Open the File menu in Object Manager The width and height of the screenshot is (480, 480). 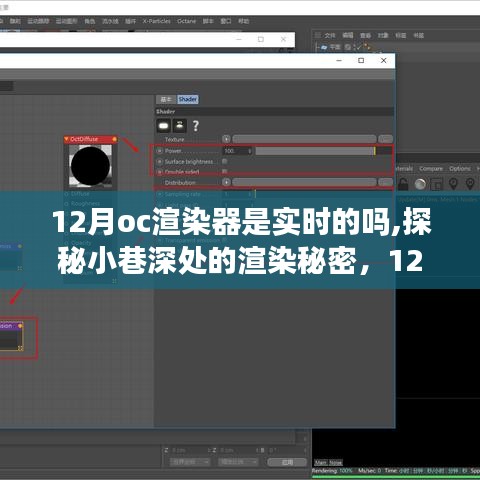[x=330, y=35]
